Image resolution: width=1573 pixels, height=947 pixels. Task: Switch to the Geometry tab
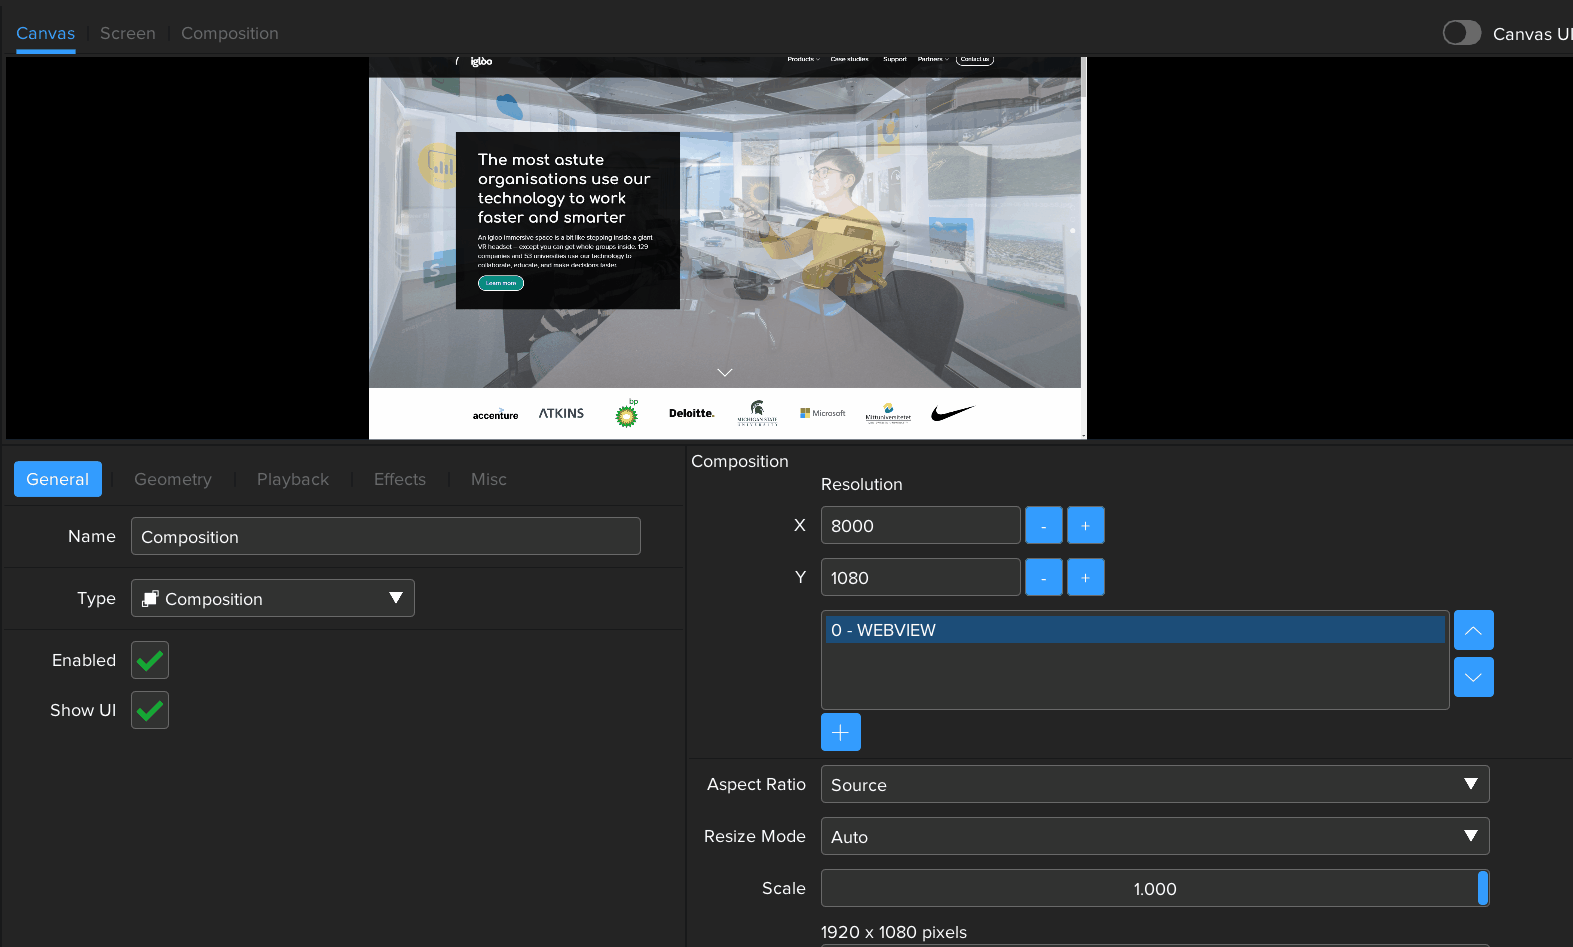pos(173,479)
